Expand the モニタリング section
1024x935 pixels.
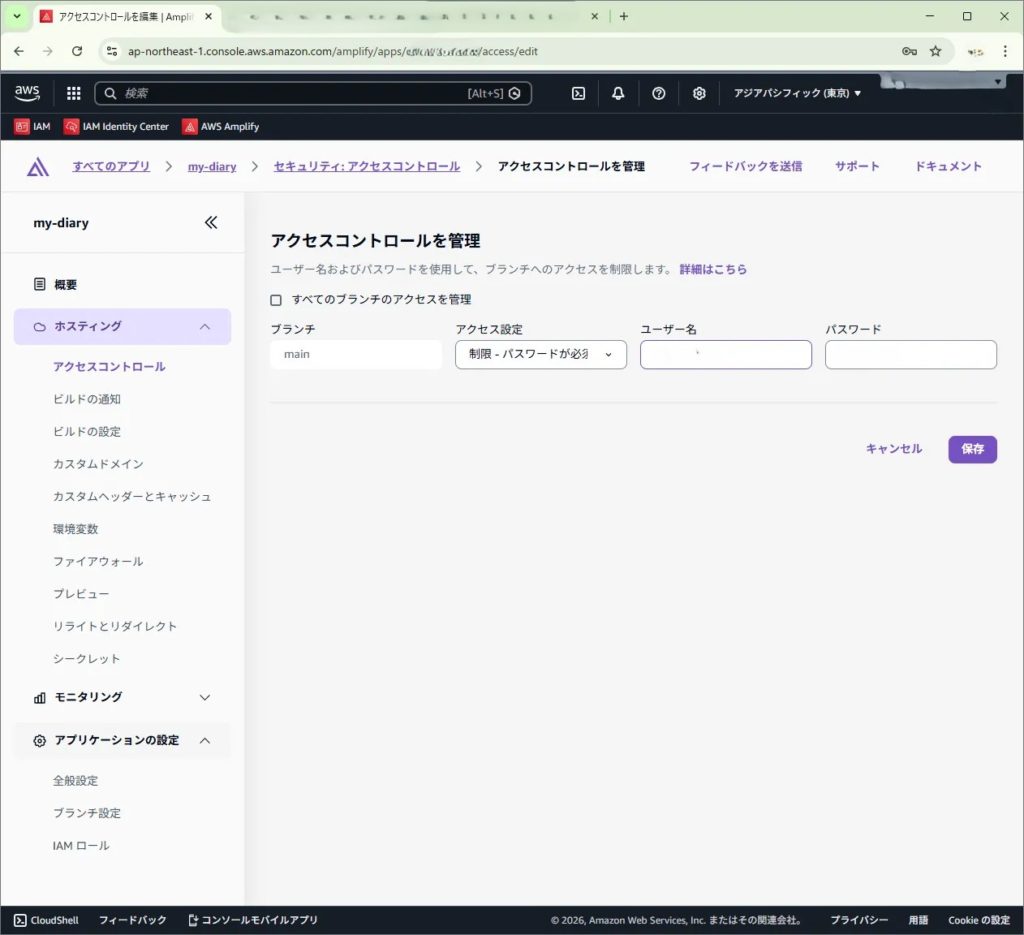point(205,697)
